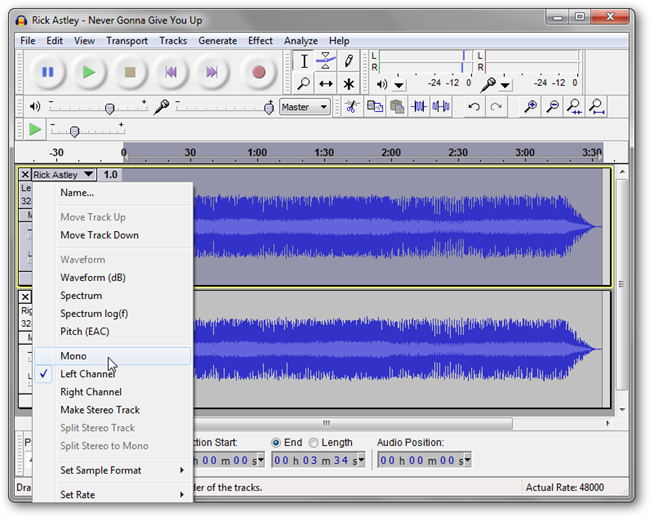Select the Multi-tool asterisk icon
Screen dimensions: 650x517
point(348,84)
